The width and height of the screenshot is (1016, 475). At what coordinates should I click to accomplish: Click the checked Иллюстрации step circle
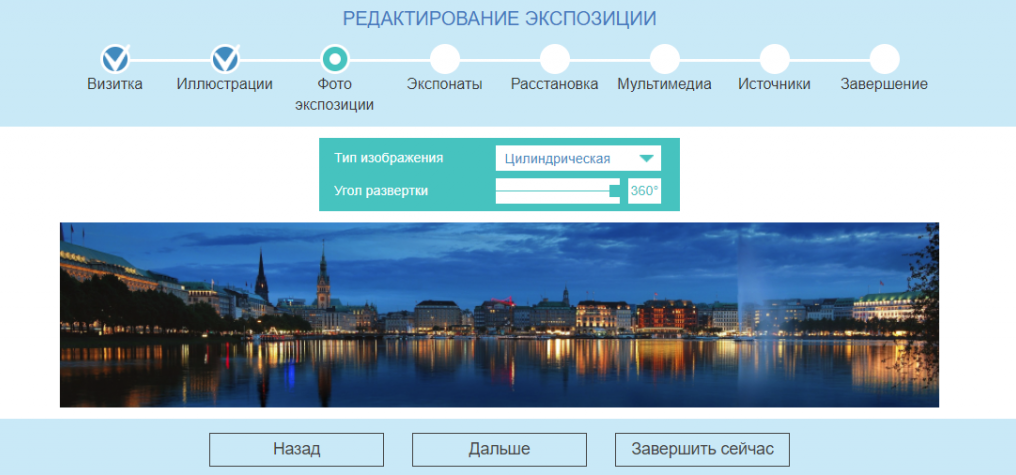click(x=225, y=58)
